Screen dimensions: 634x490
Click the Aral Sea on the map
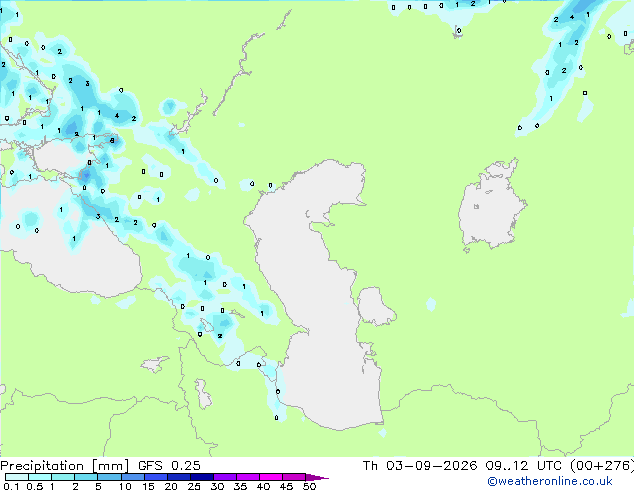coord(491,206)
